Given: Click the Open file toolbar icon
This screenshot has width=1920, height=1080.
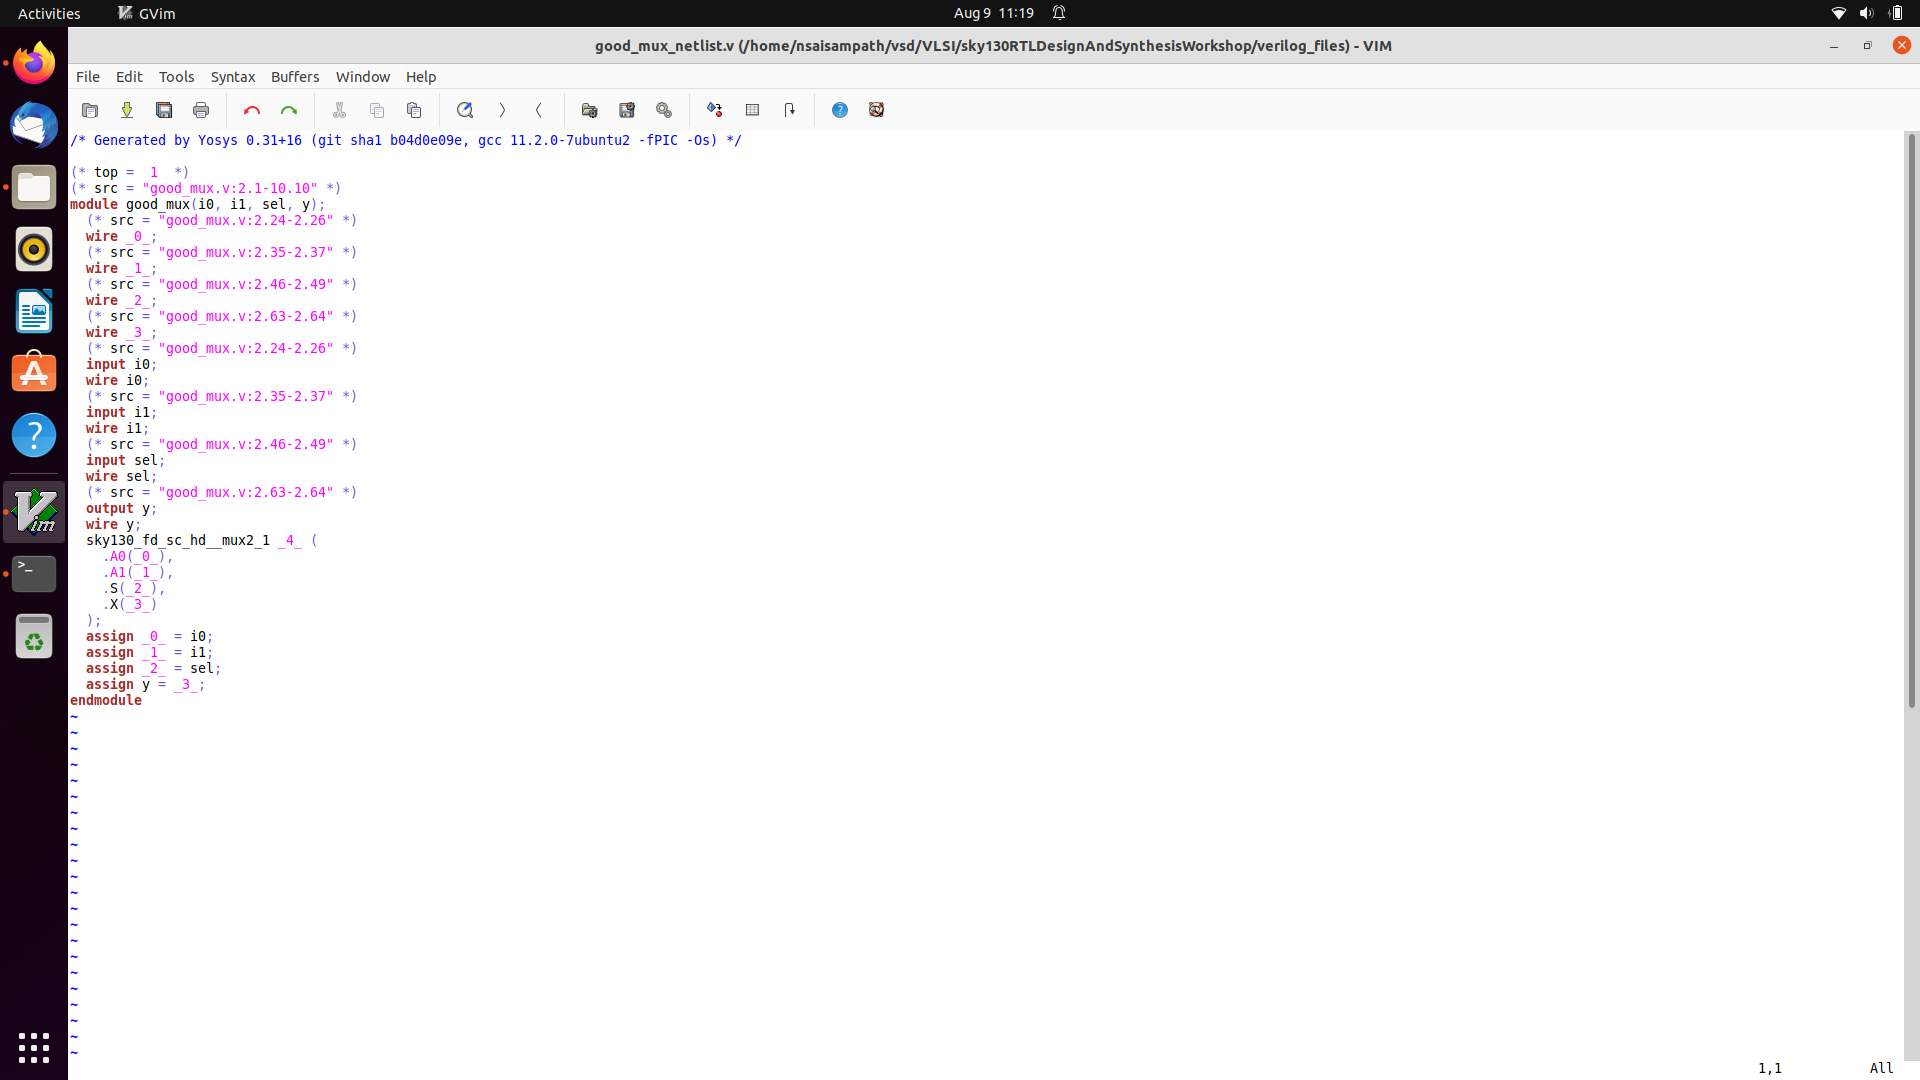Looking at the screenshot, I should pyautogui.click(x=90, y=110).
